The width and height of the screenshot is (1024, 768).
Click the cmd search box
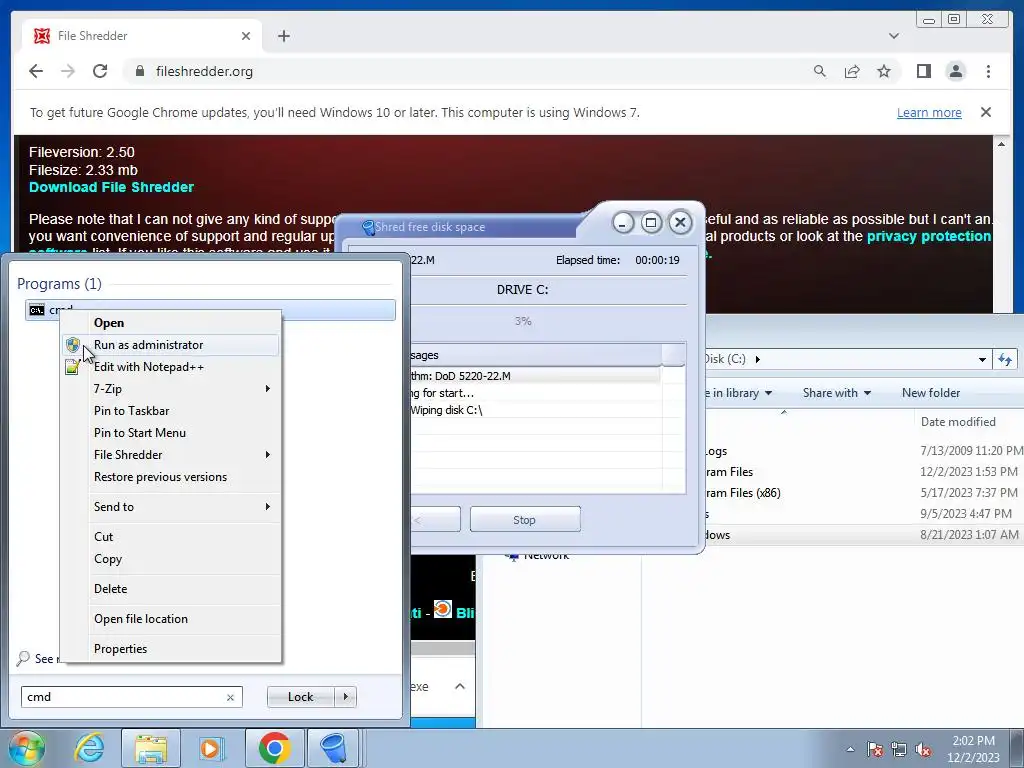click(x=124, y=697)
